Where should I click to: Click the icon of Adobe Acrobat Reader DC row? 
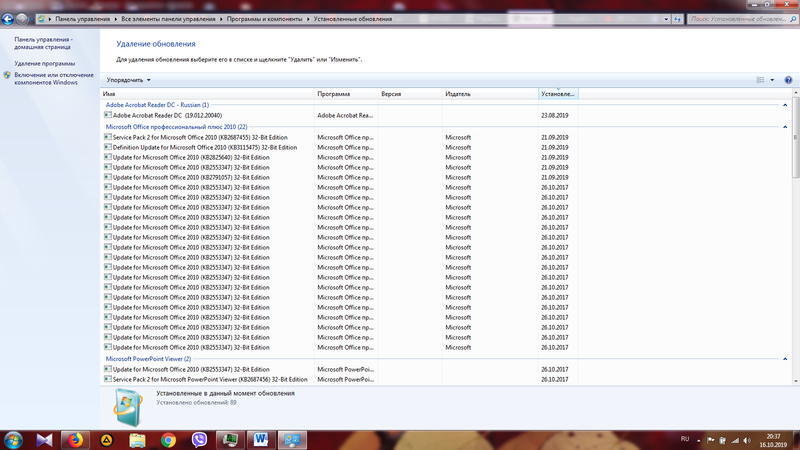(x=108, y=115)
